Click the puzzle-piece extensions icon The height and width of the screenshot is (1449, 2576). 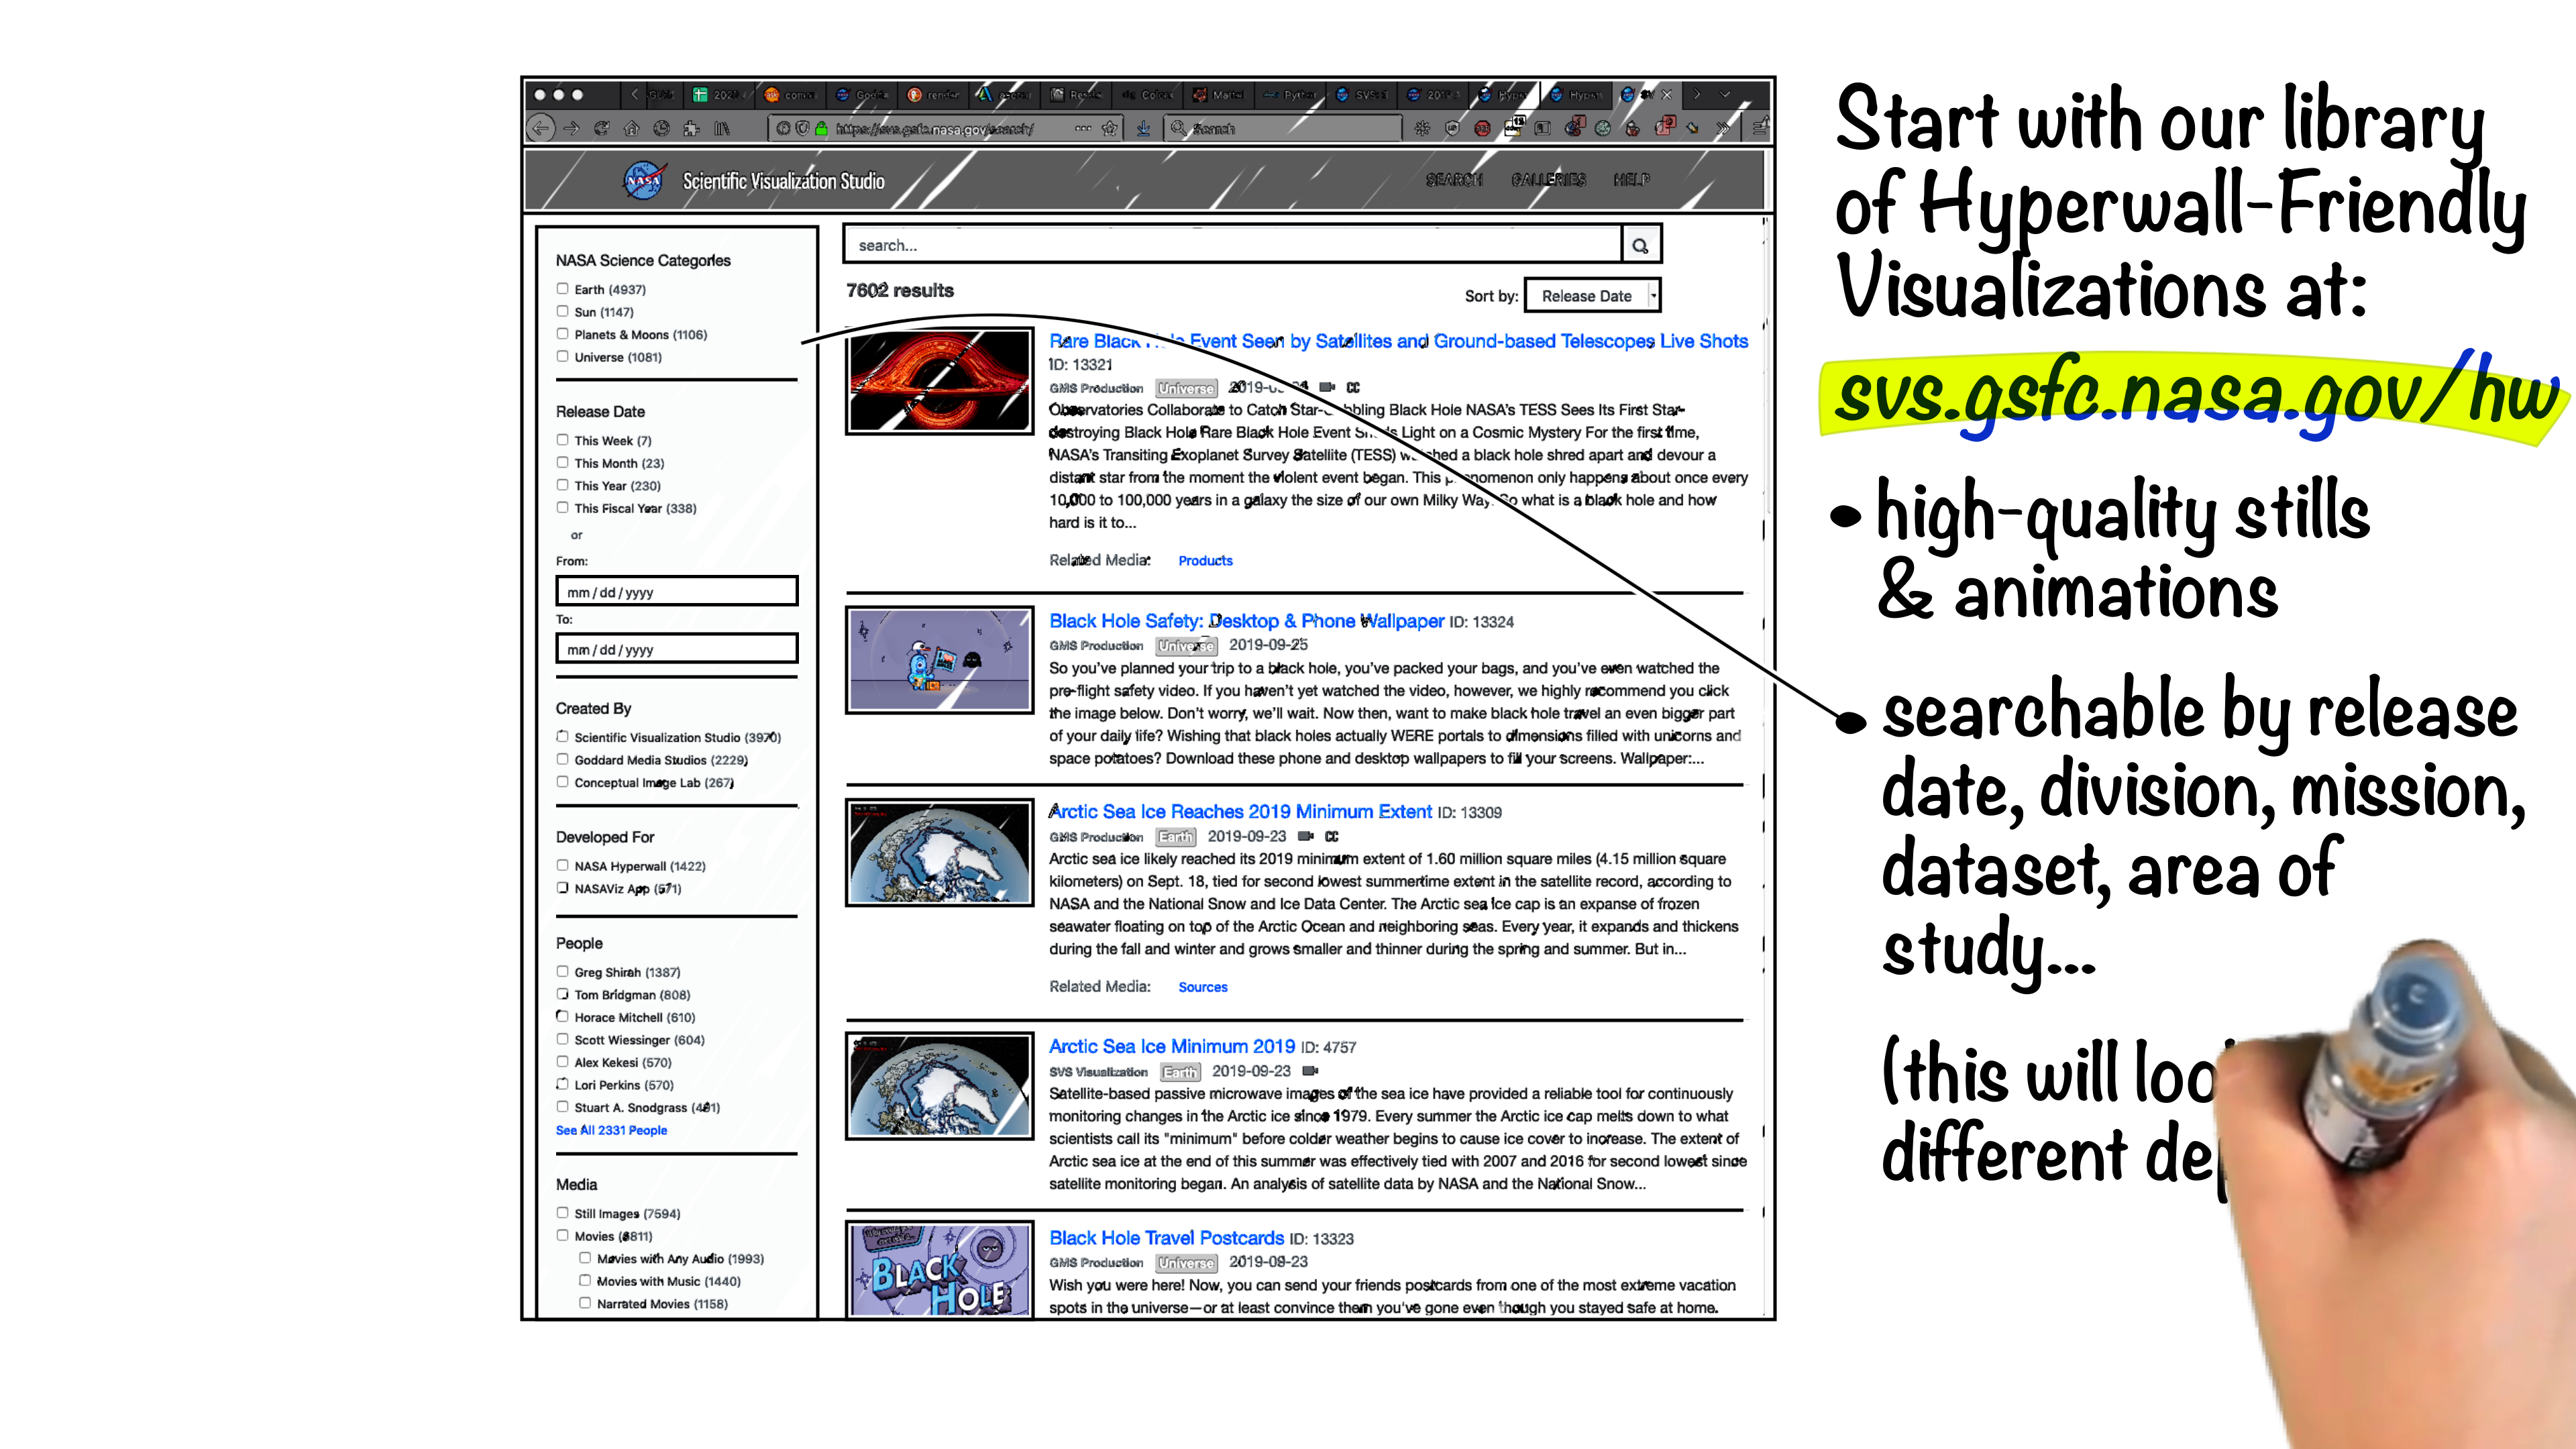click(691, 128)
